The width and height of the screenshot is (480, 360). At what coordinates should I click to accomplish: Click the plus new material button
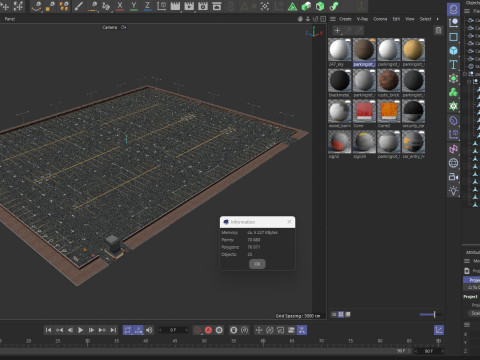pyautogui.click(x=337, y=31)
